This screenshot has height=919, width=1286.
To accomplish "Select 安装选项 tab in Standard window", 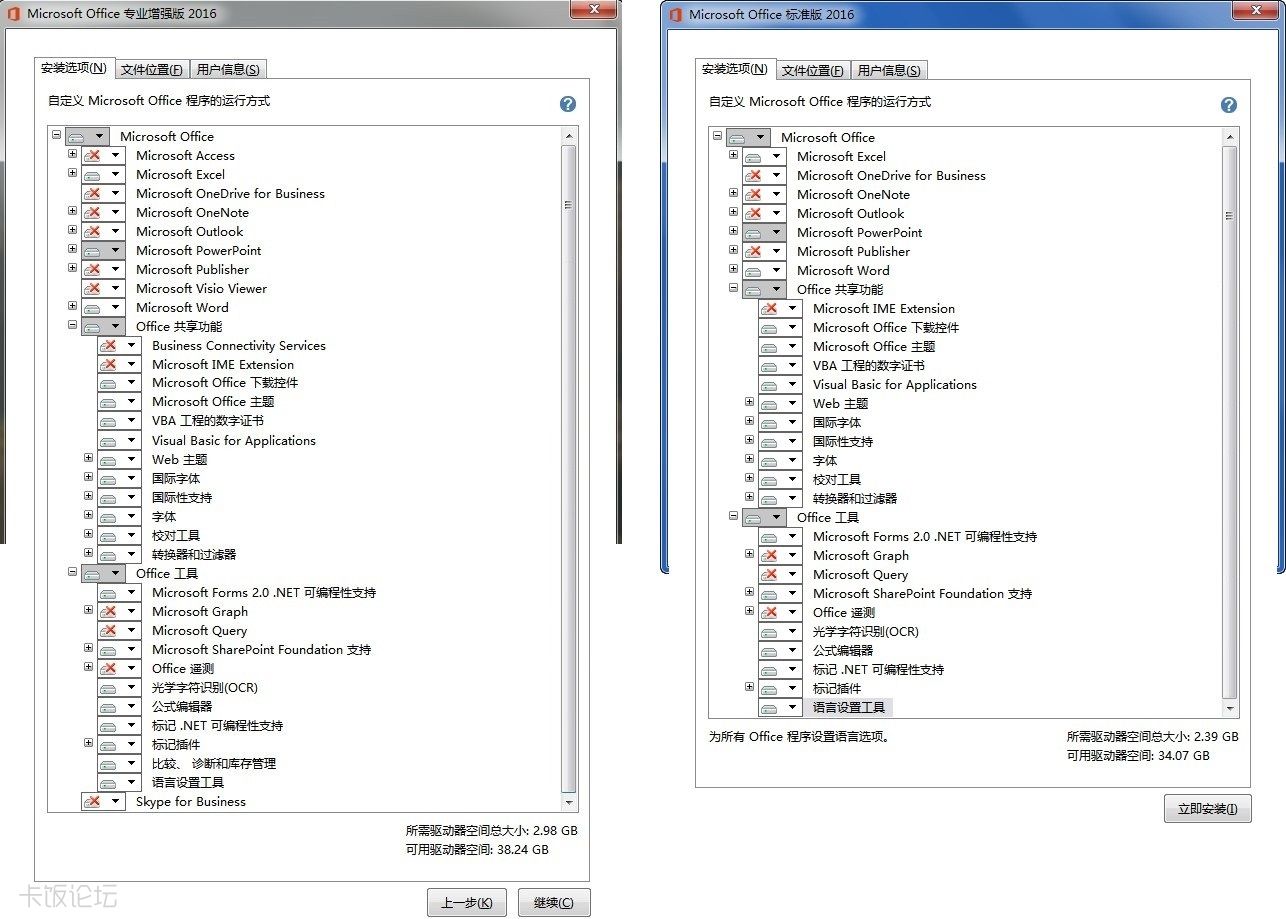I will pos(734,69).
